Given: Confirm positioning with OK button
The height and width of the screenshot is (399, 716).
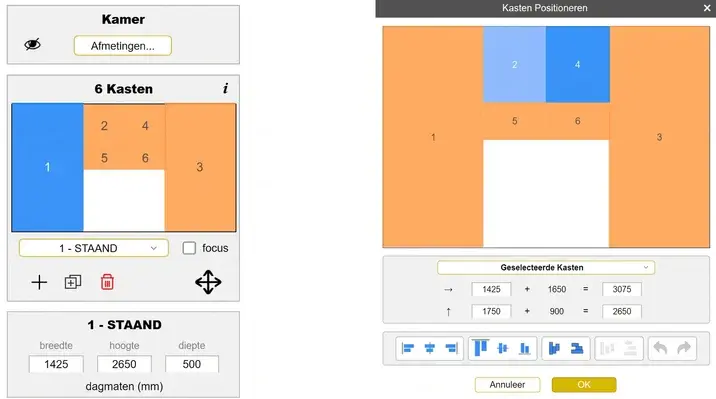Looking at the screenshot, I should click(x=584, y=384).
